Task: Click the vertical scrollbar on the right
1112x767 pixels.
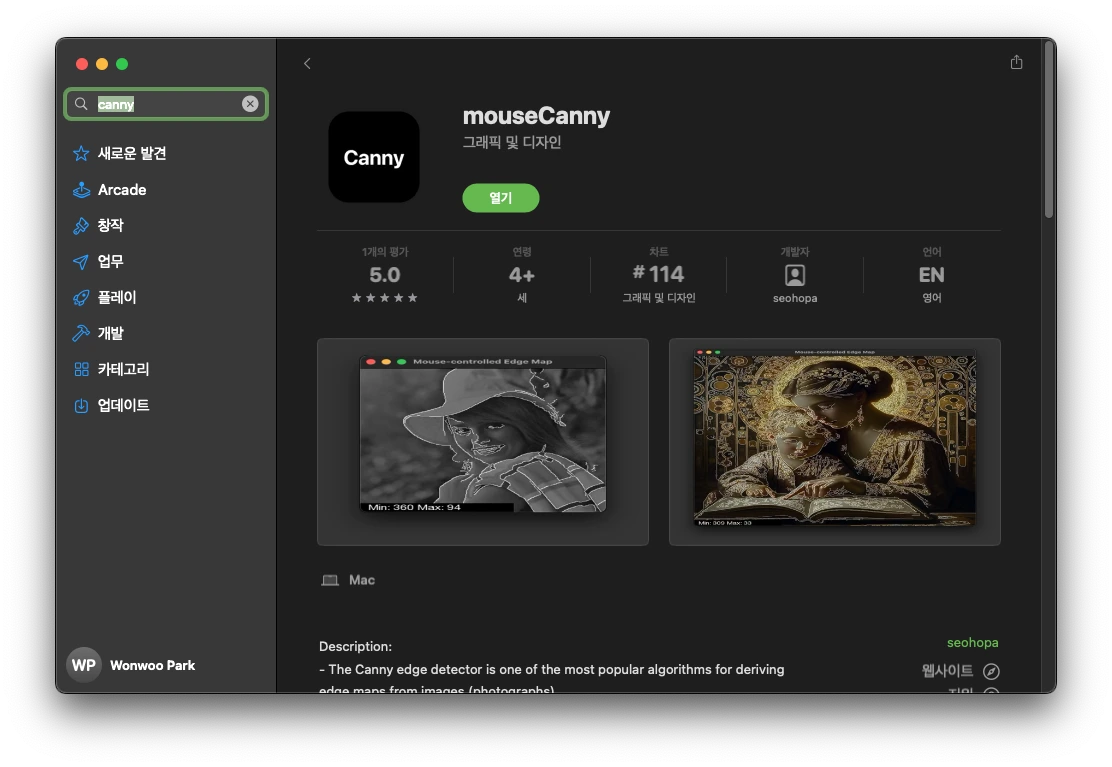Action: tap(1049, 130)
